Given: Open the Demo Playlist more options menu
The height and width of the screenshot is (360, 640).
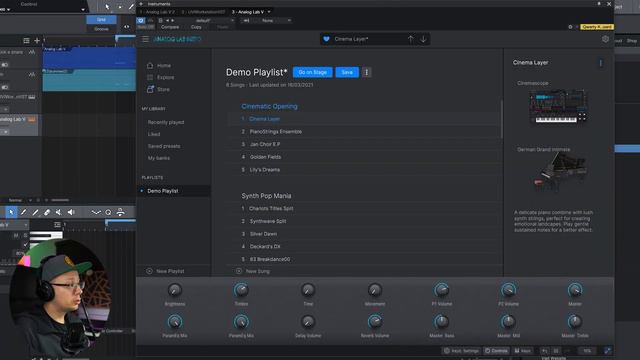Looking at the screenshot, I should click(367, 72).
